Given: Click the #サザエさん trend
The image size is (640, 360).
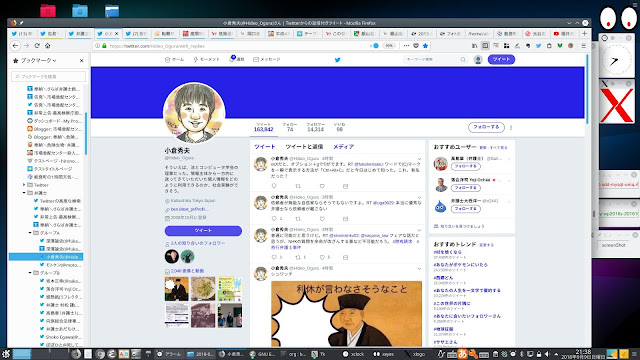Looking at the screenshot, I should tap(446, 342).
